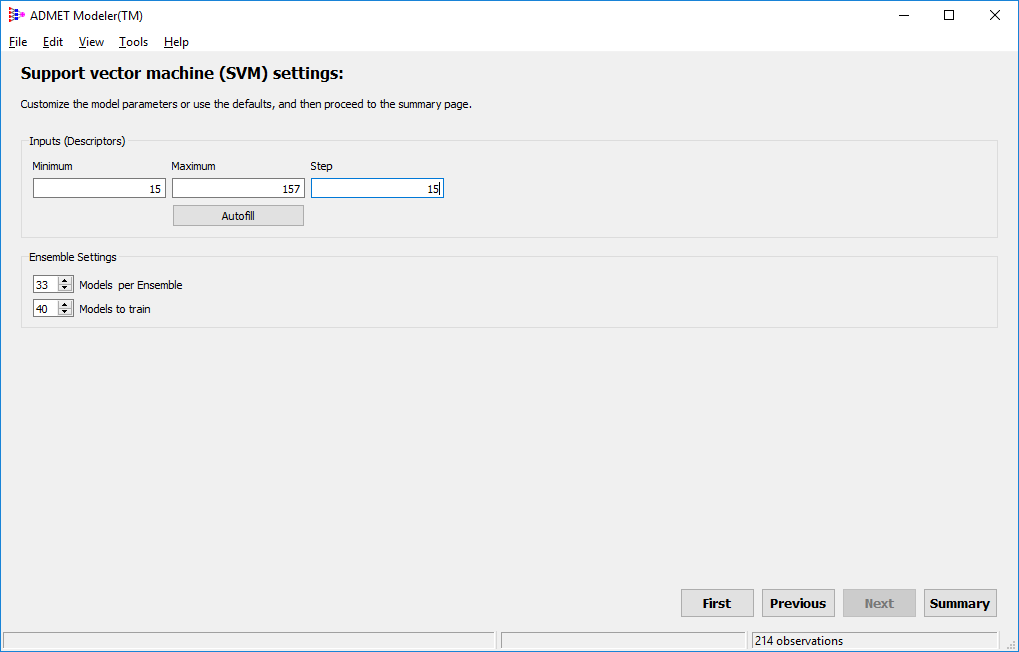
Task: Maximize the ADMET Modeler window
Action: tap(949, 15)
